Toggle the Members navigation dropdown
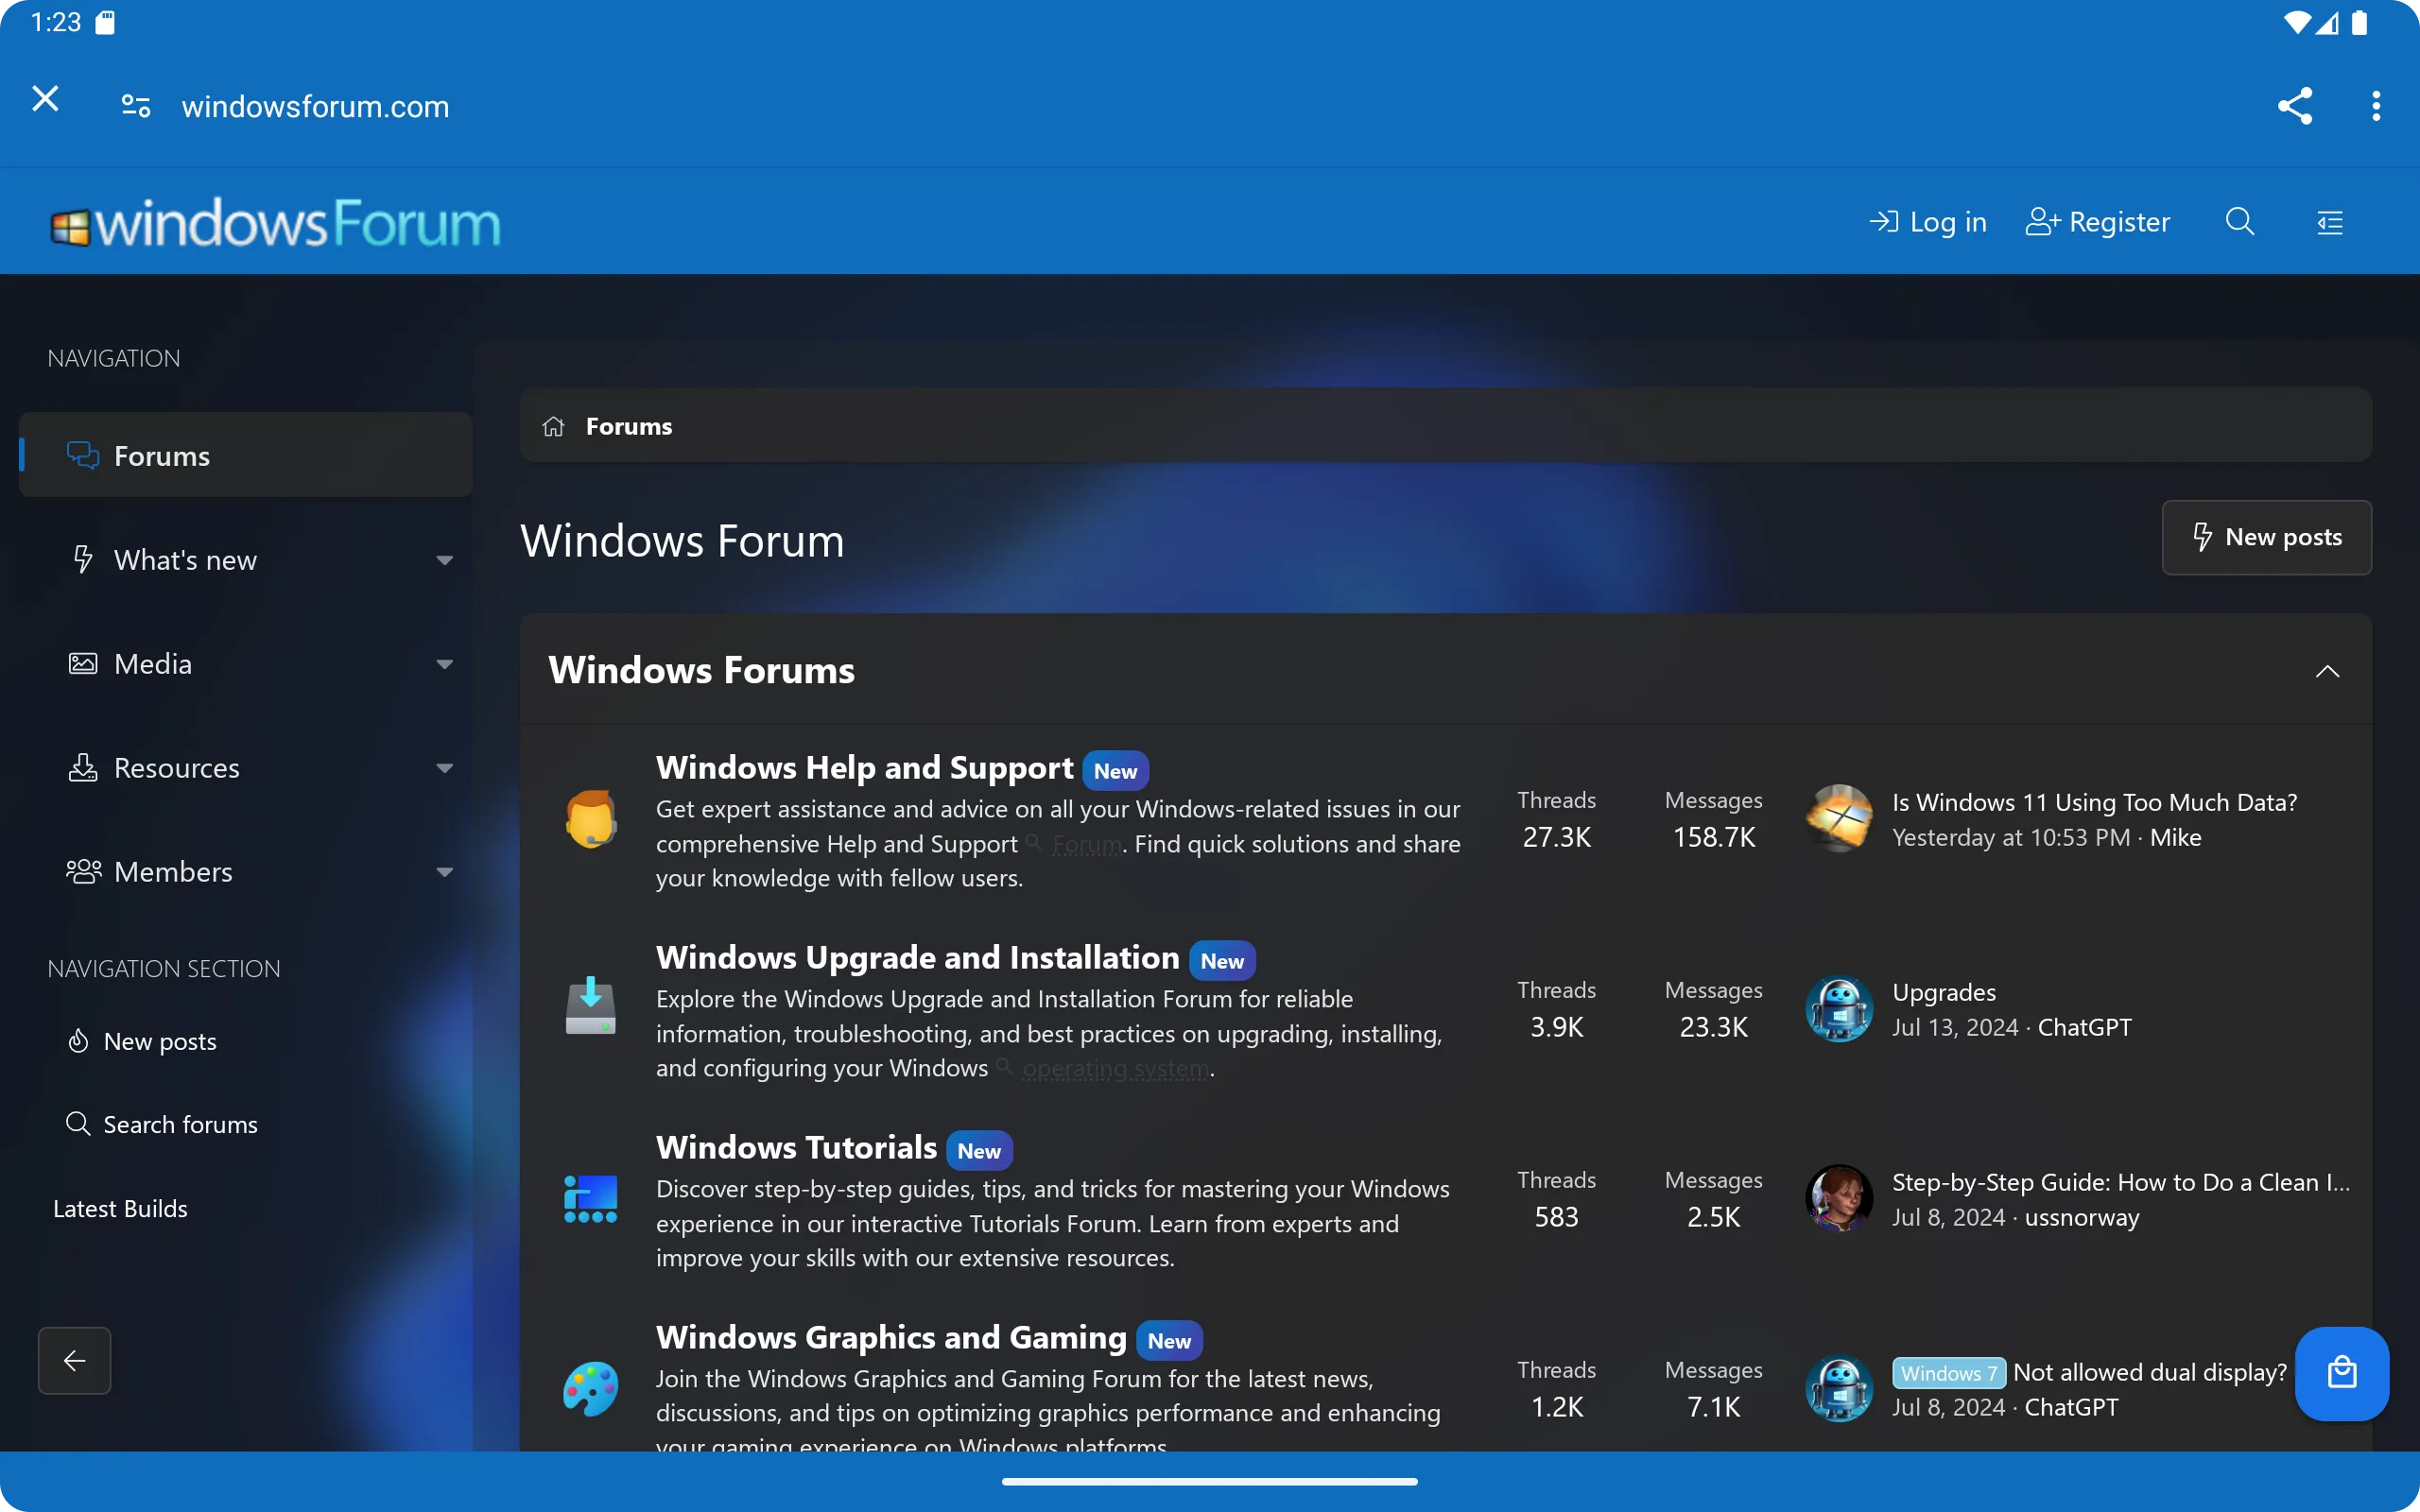 coord(444,869)
